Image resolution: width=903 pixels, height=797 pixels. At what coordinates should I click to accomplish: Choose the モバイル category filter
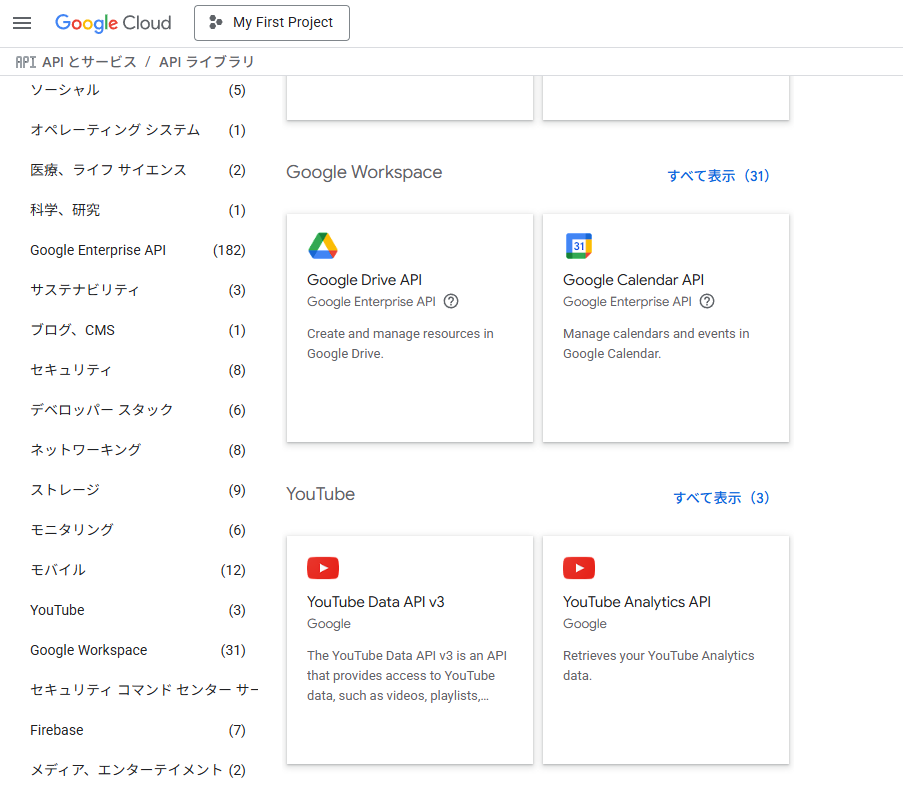pyautogui.click(x=138, y=570)
